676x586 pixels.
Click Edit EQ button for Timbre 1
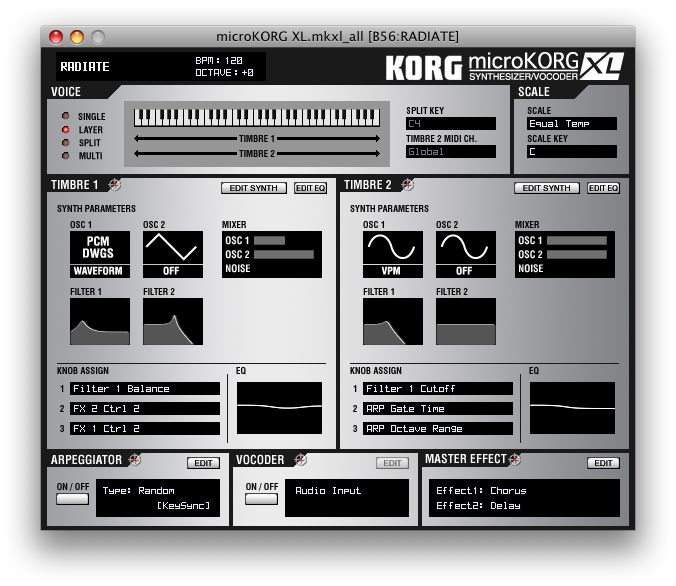310,188
